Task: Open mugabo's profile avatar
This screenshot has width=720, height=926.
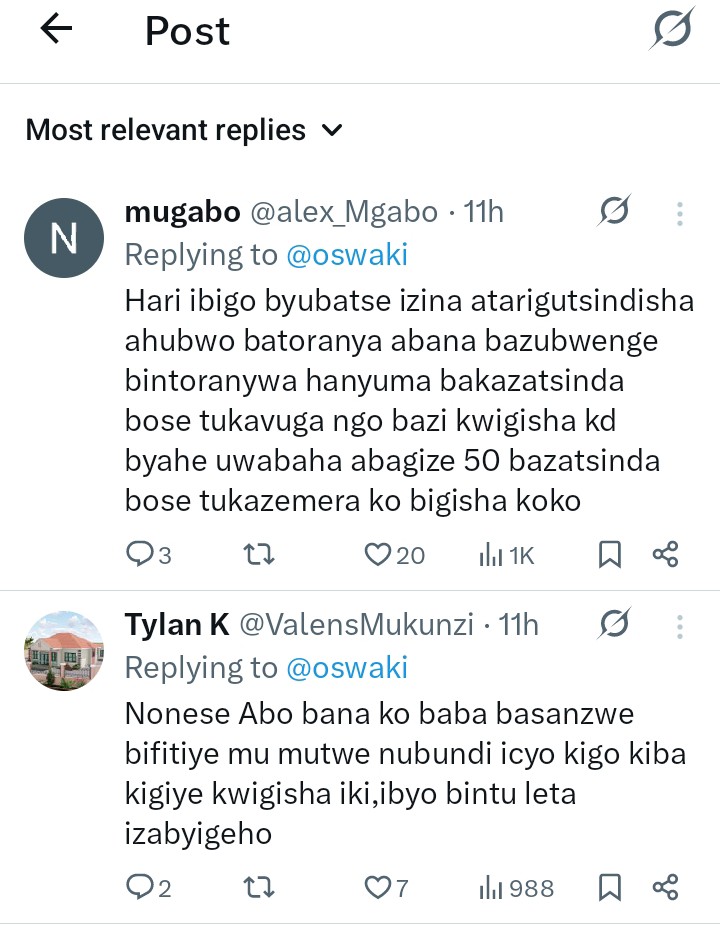Action: [64, 237]
